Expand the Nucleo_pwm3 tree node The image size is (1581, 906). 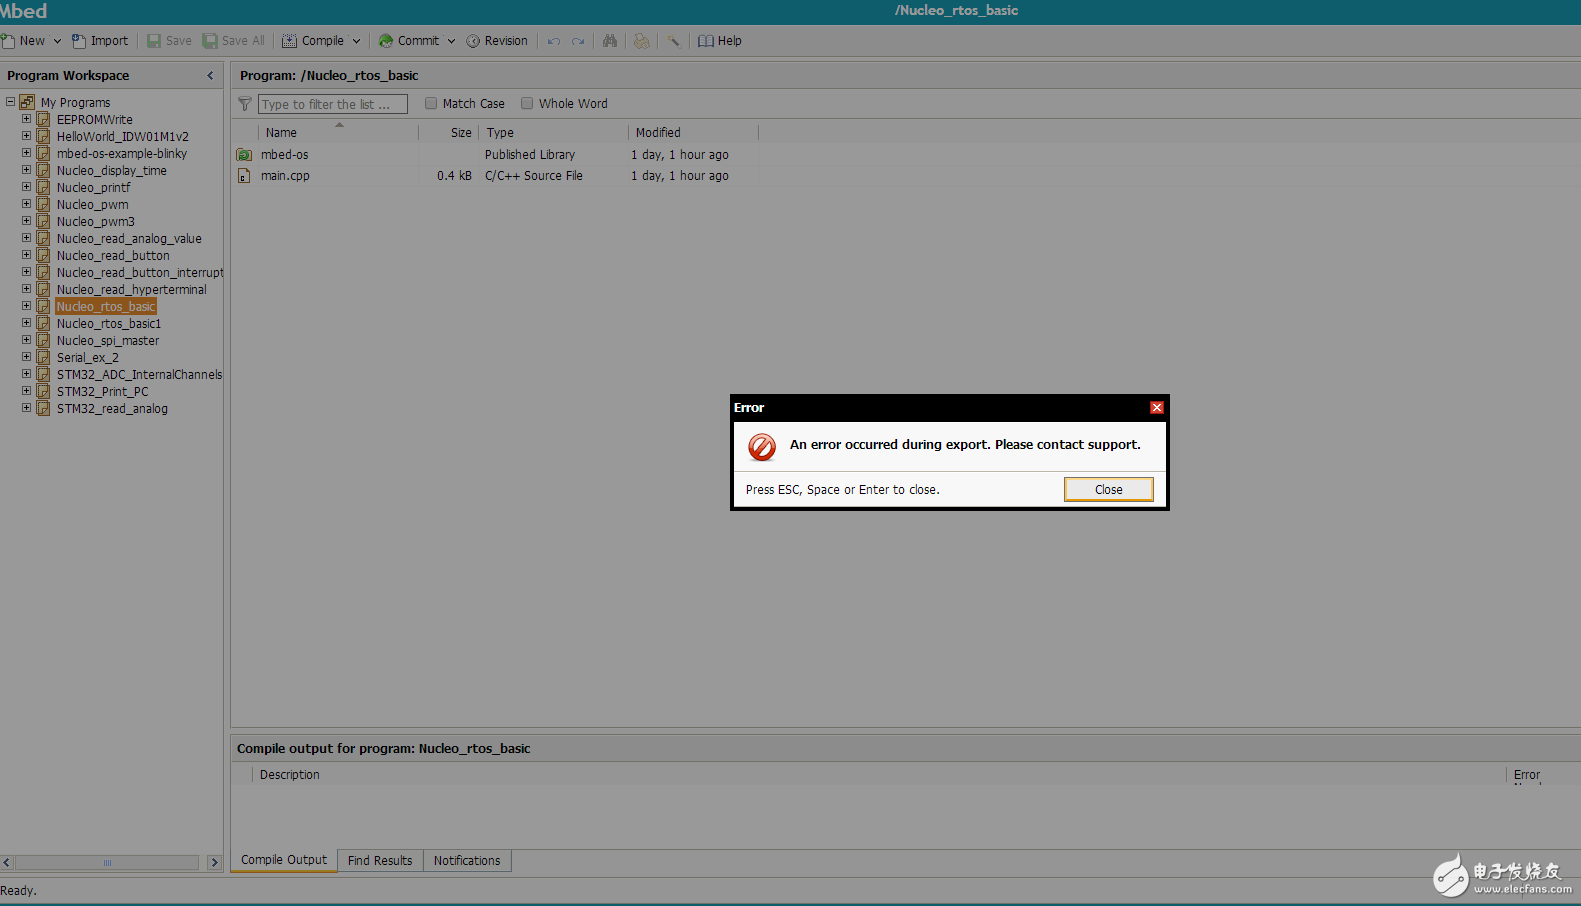(26, 221)
